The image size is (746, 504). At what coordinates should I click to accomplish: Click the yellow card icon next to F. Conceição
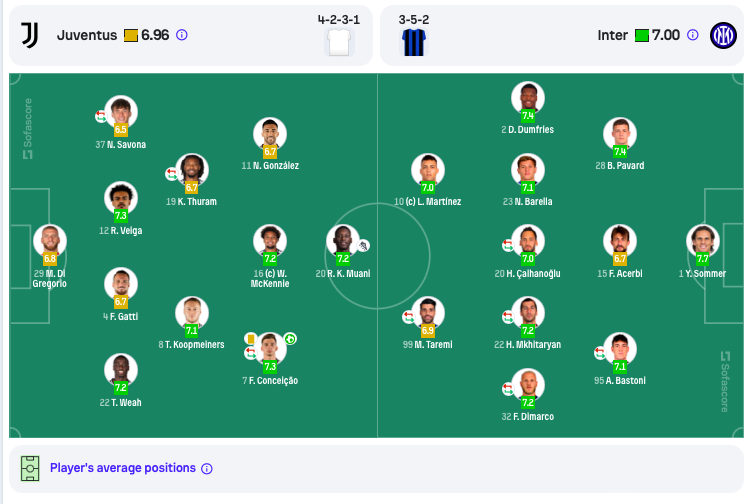tap(250, 339)
